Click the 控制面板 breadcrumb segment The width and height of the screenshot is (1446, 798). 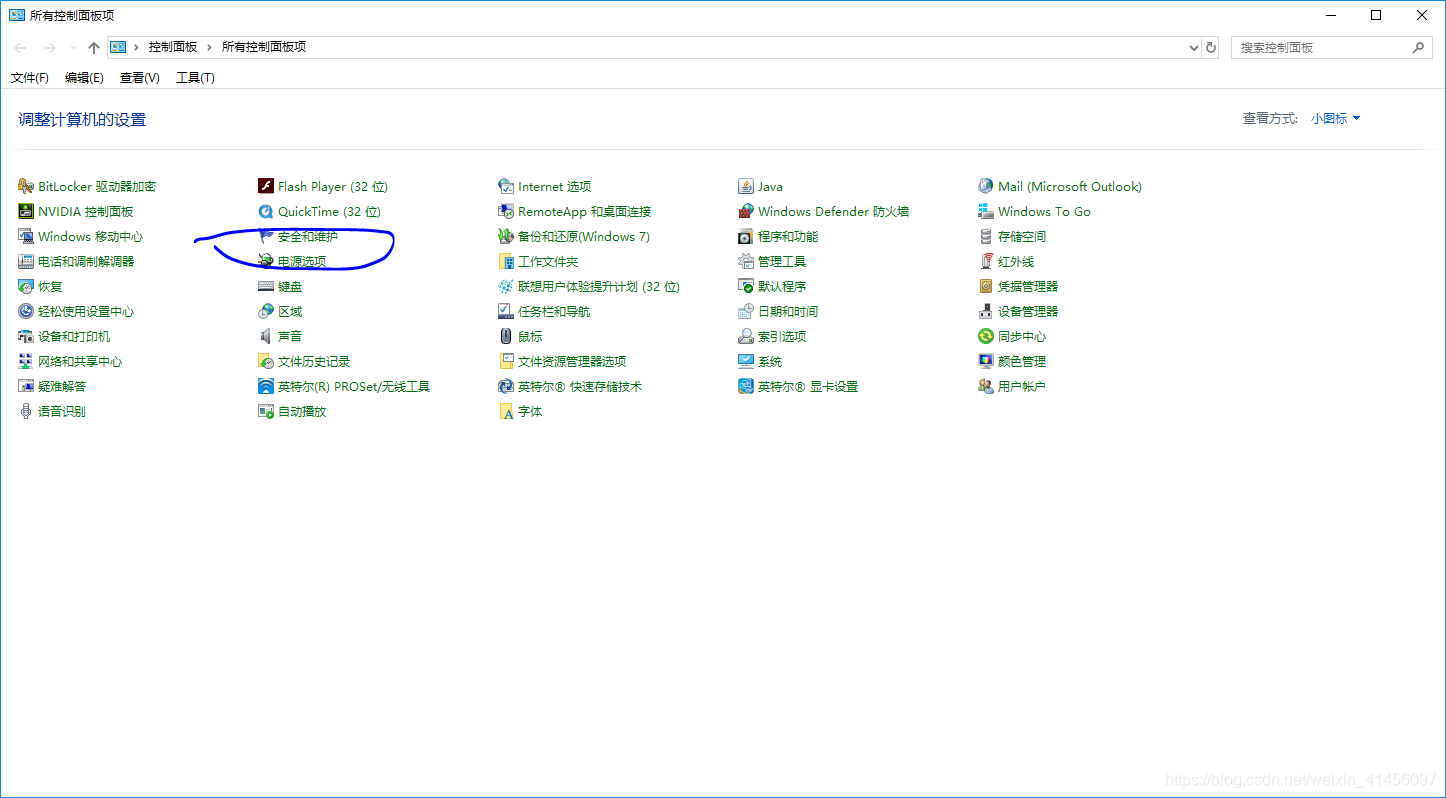(x=173, y=47)
